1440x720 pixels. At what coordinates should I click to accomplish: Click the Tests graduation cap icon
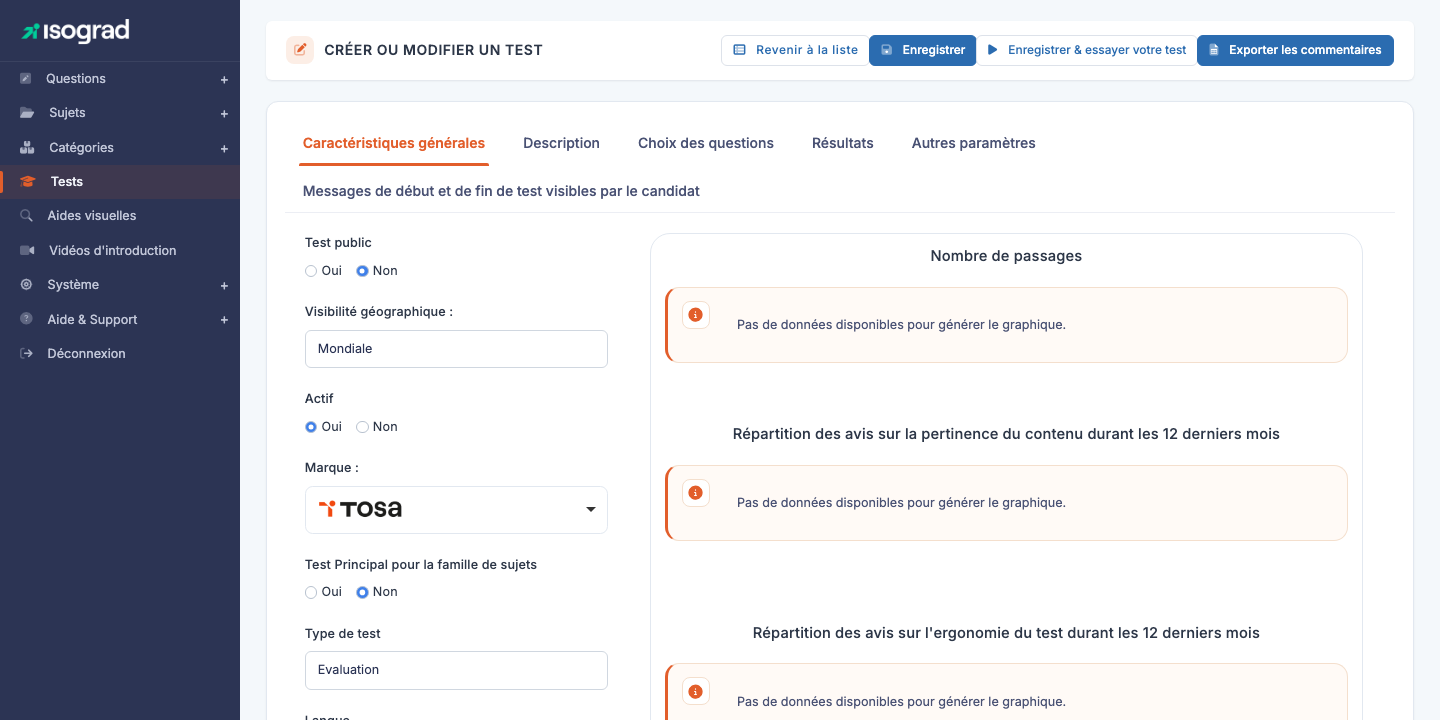[28, 182]
